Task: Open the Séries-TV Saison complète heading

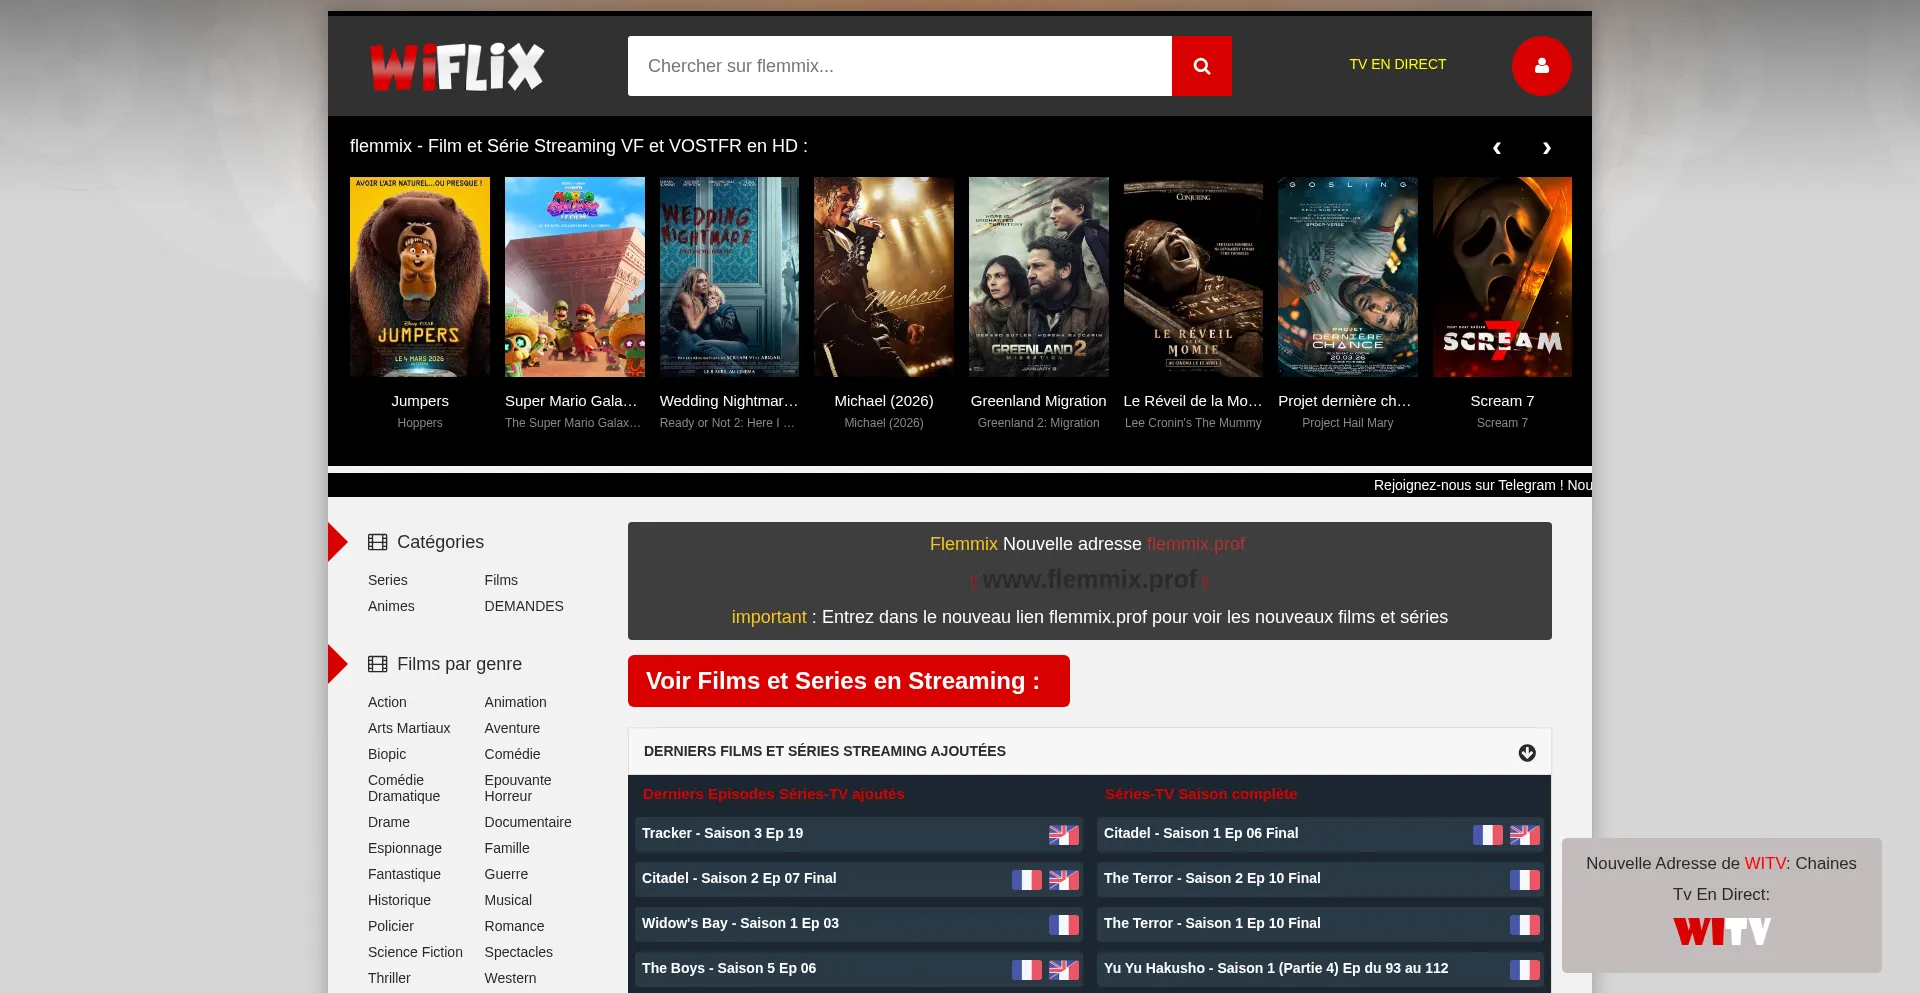Action: point(1201,794)
